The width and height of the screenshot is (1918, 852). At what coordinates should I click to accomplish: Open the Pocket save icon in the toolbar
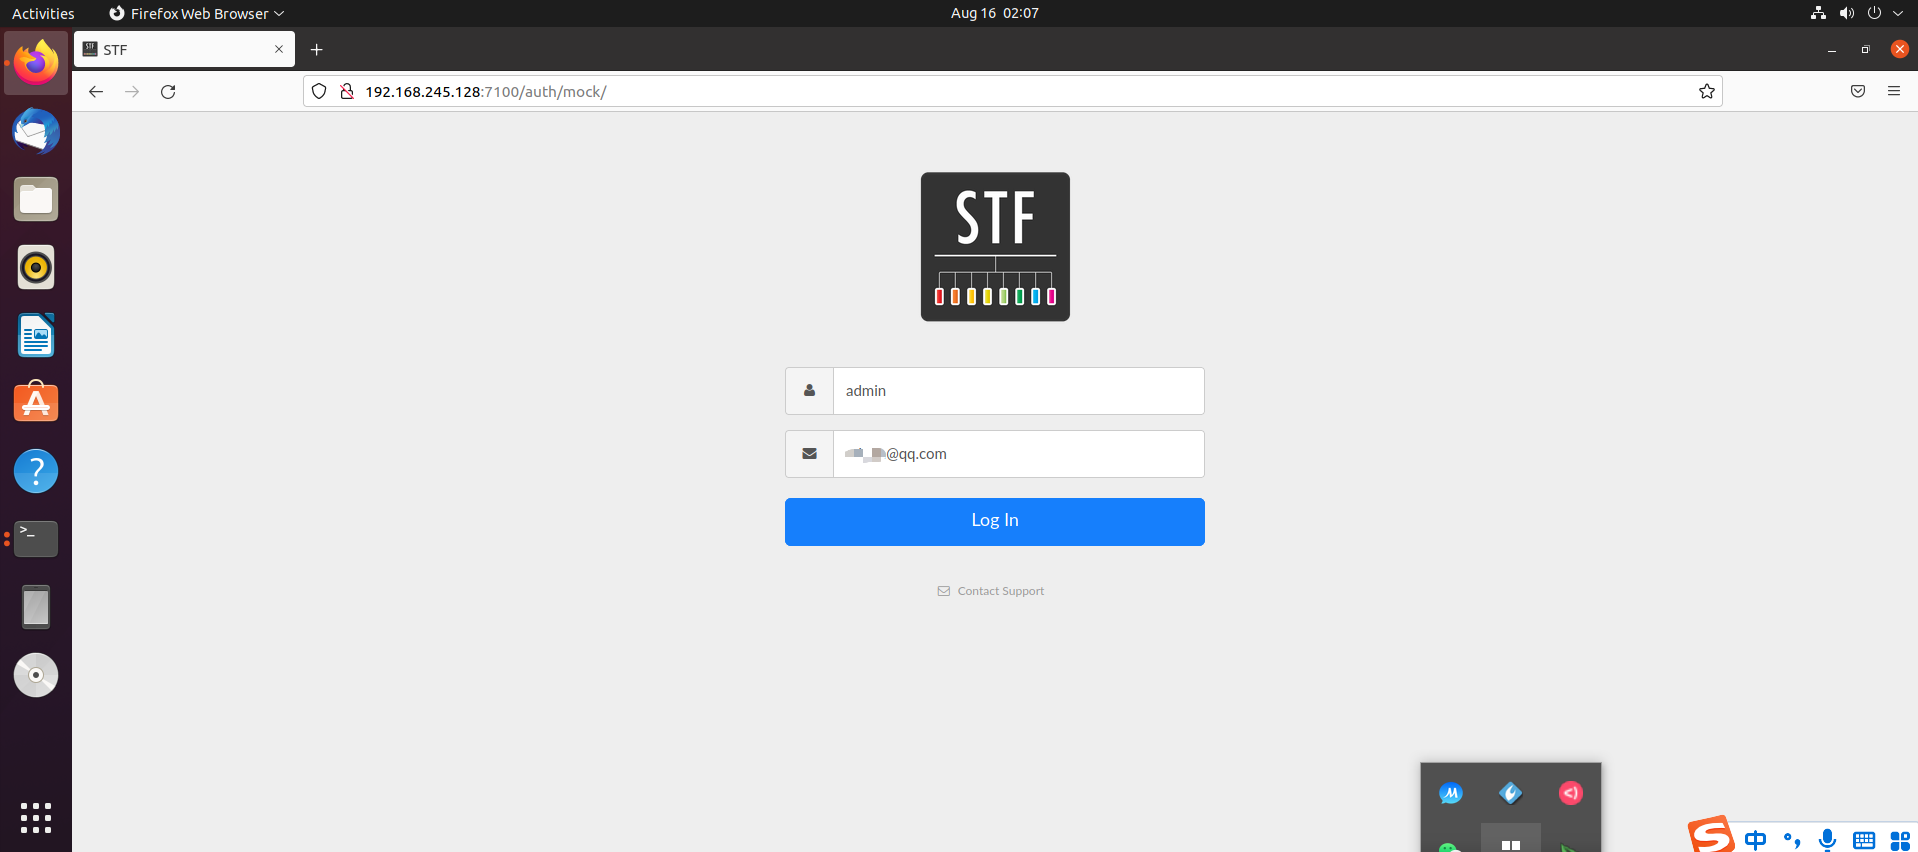click(x=1858, y=92)
